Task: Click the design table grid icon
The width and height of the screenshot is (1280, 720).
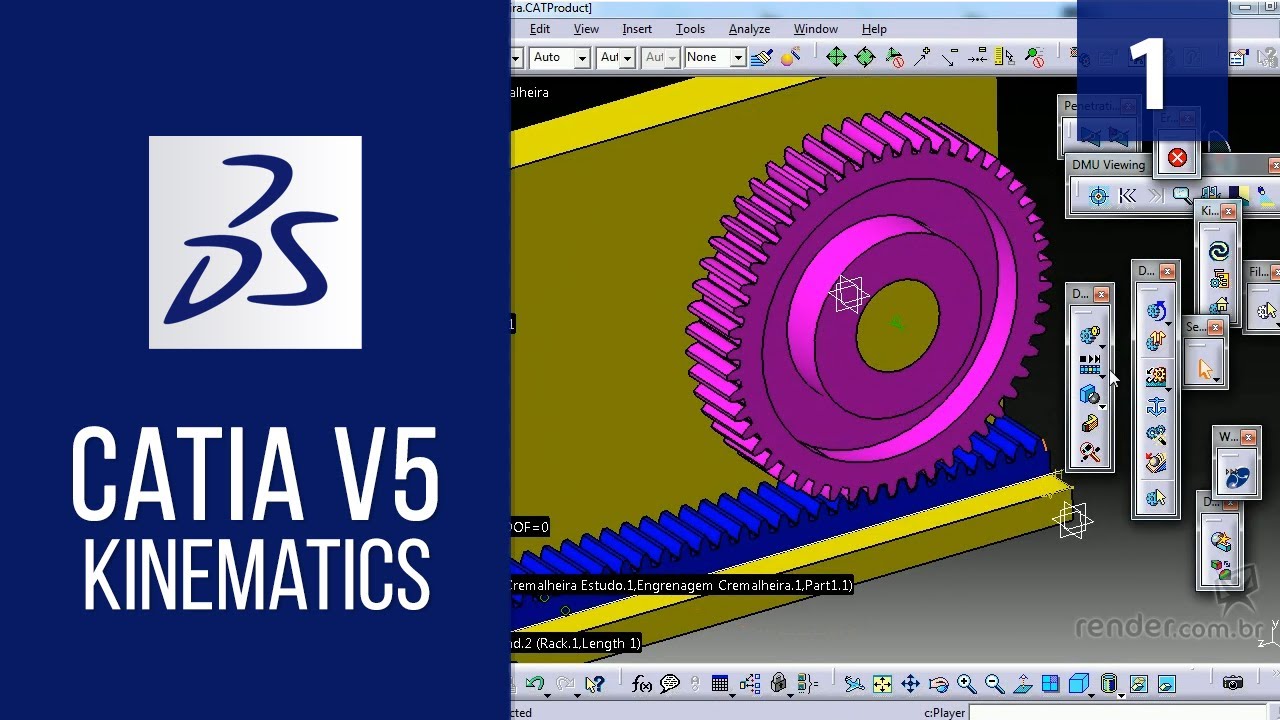Action: (720, 684)
